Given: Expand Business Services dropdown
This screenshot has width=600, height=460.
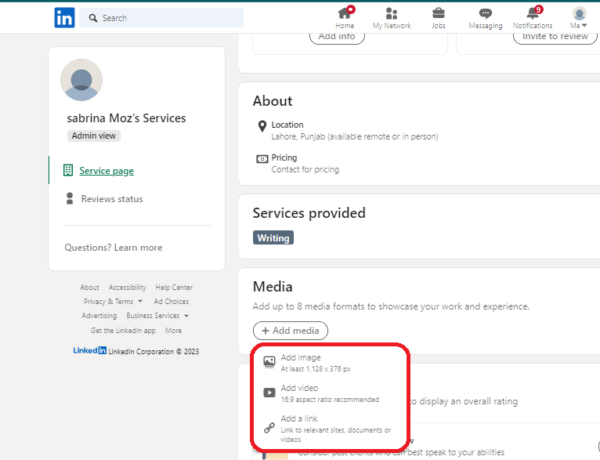Looking at the screenshot, I should click(157, 316).
